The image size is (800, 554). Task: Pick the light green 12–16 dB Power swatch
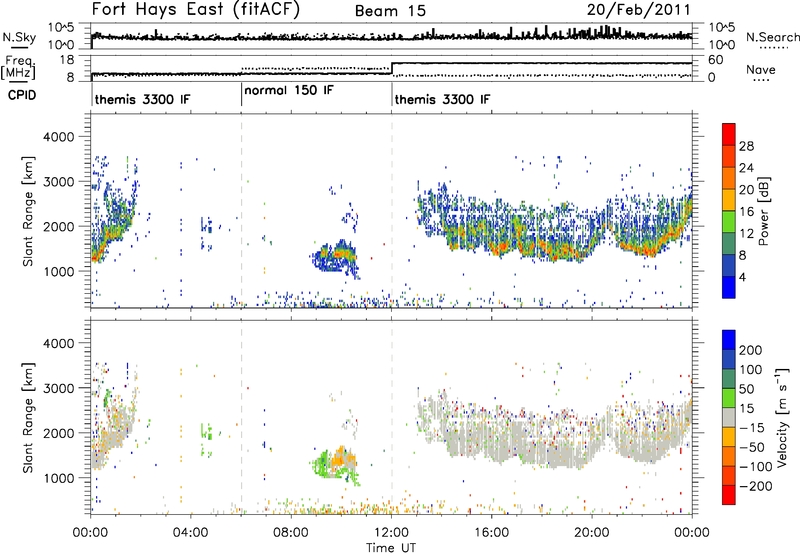729,221
